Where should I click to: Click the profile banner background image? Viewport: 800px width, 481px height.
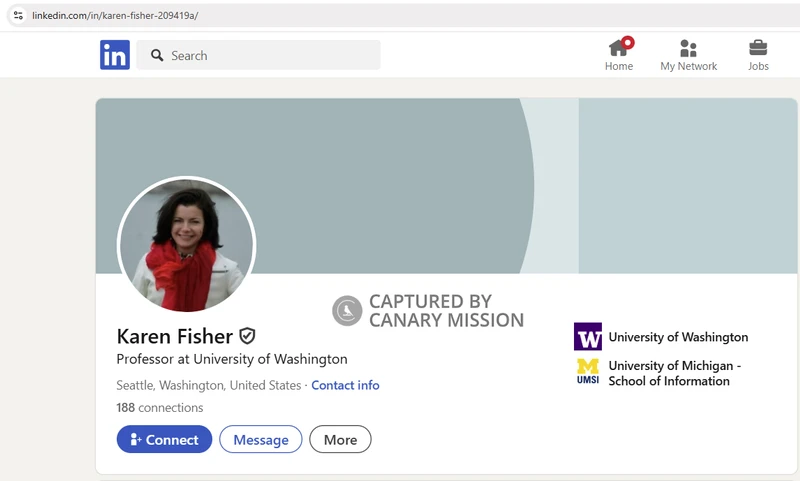click(446, 186)
